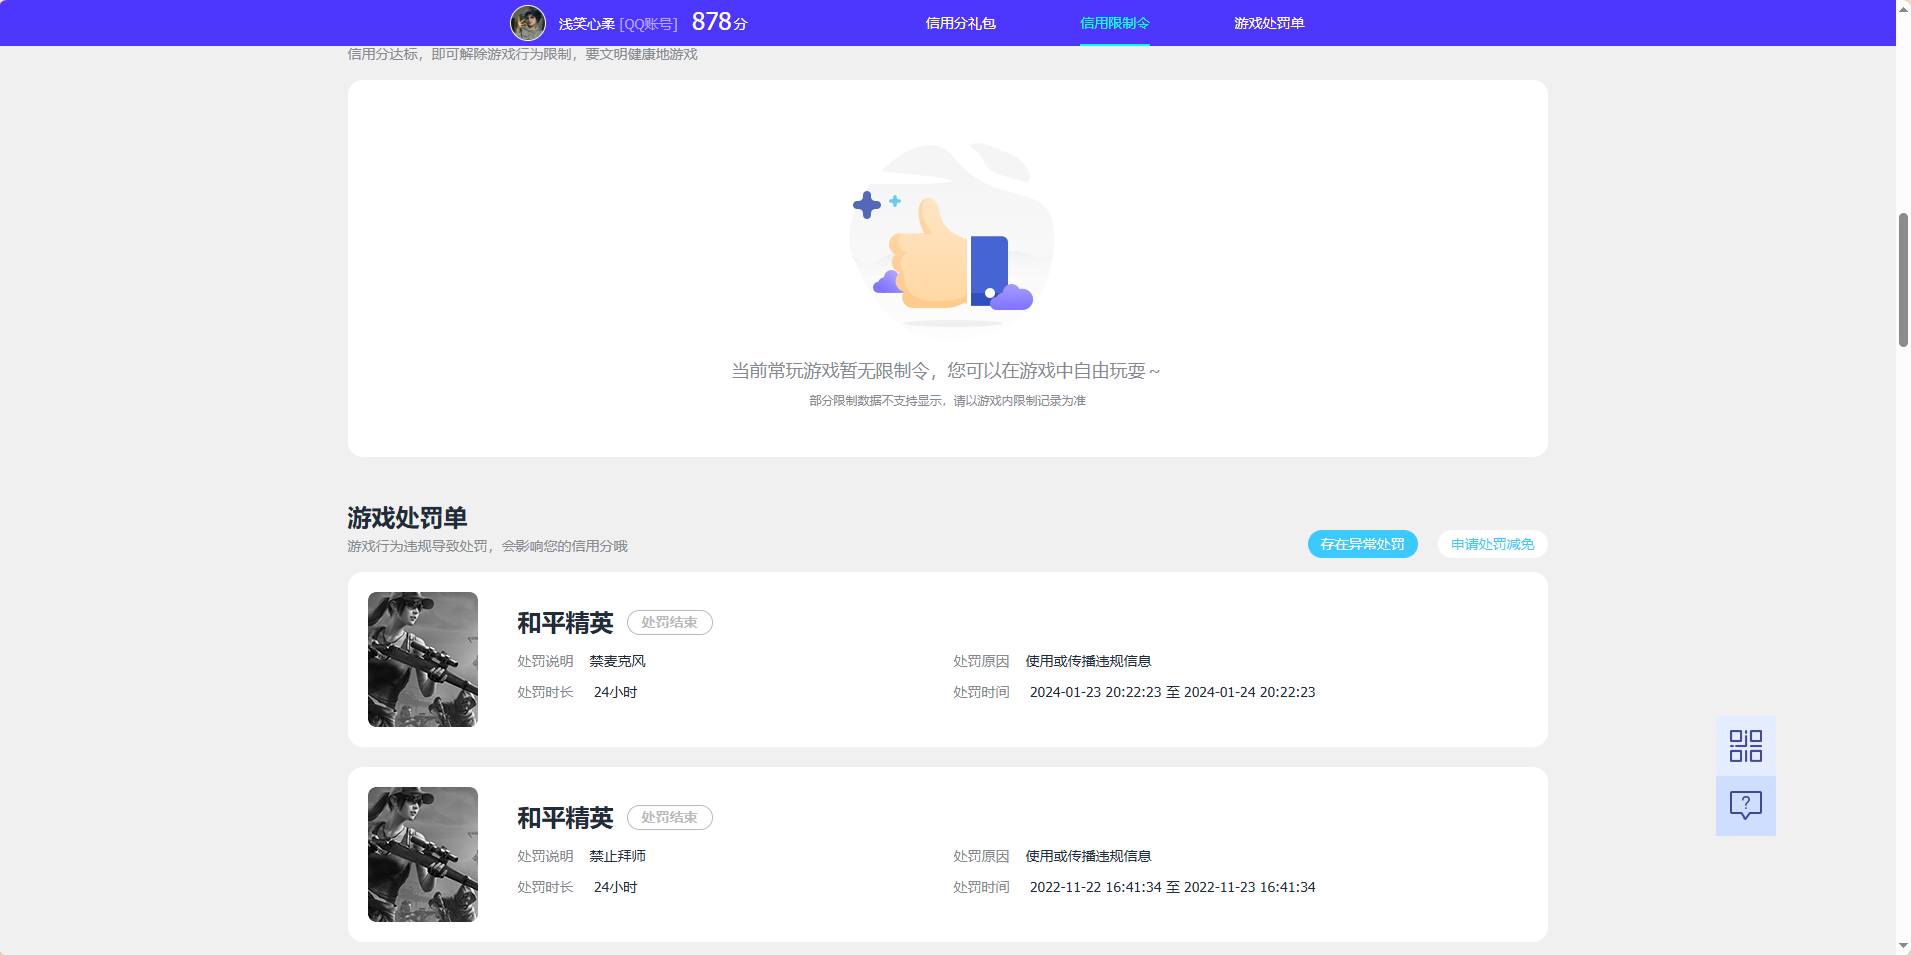Open the help question floating icon
This screenshot has width=1911, height=955.
(x=1746, y=806)
